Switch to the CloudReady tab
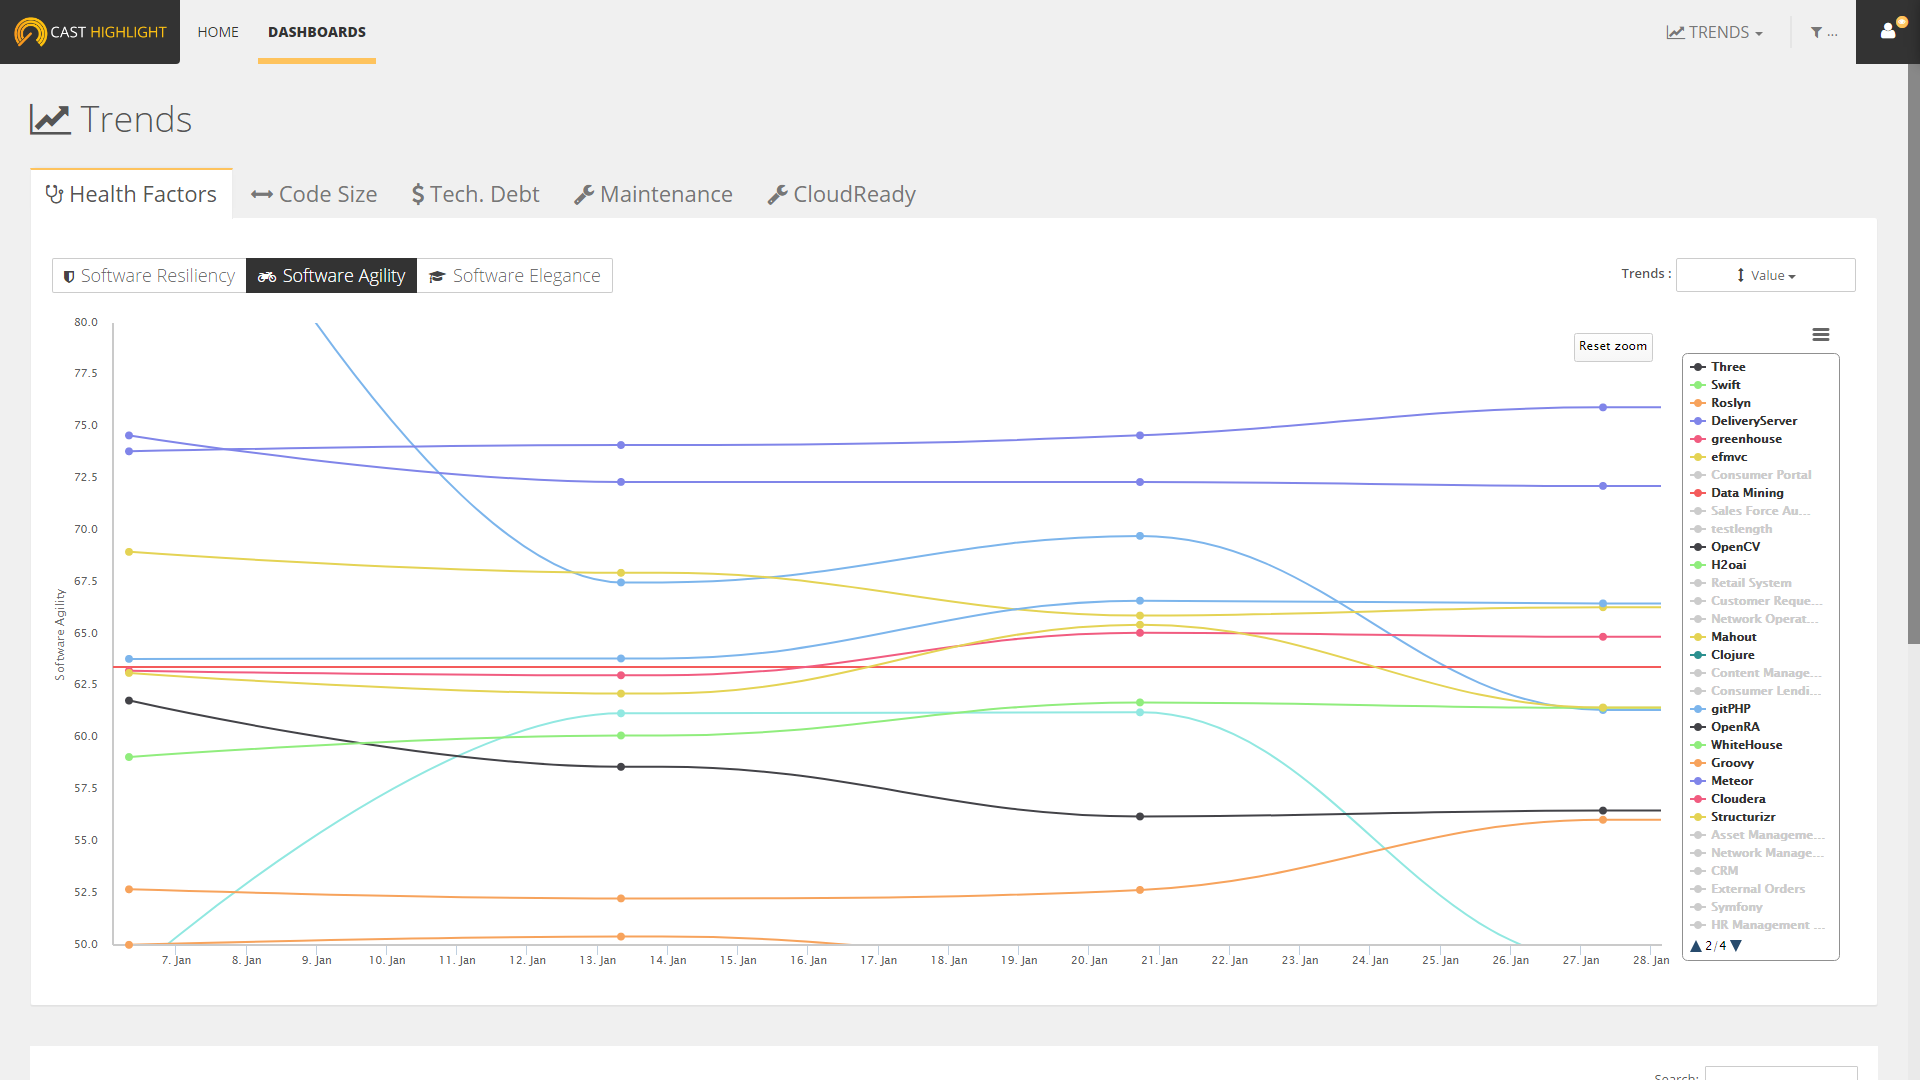This screenshot has width=1920, height=1080. click(841, 194)
